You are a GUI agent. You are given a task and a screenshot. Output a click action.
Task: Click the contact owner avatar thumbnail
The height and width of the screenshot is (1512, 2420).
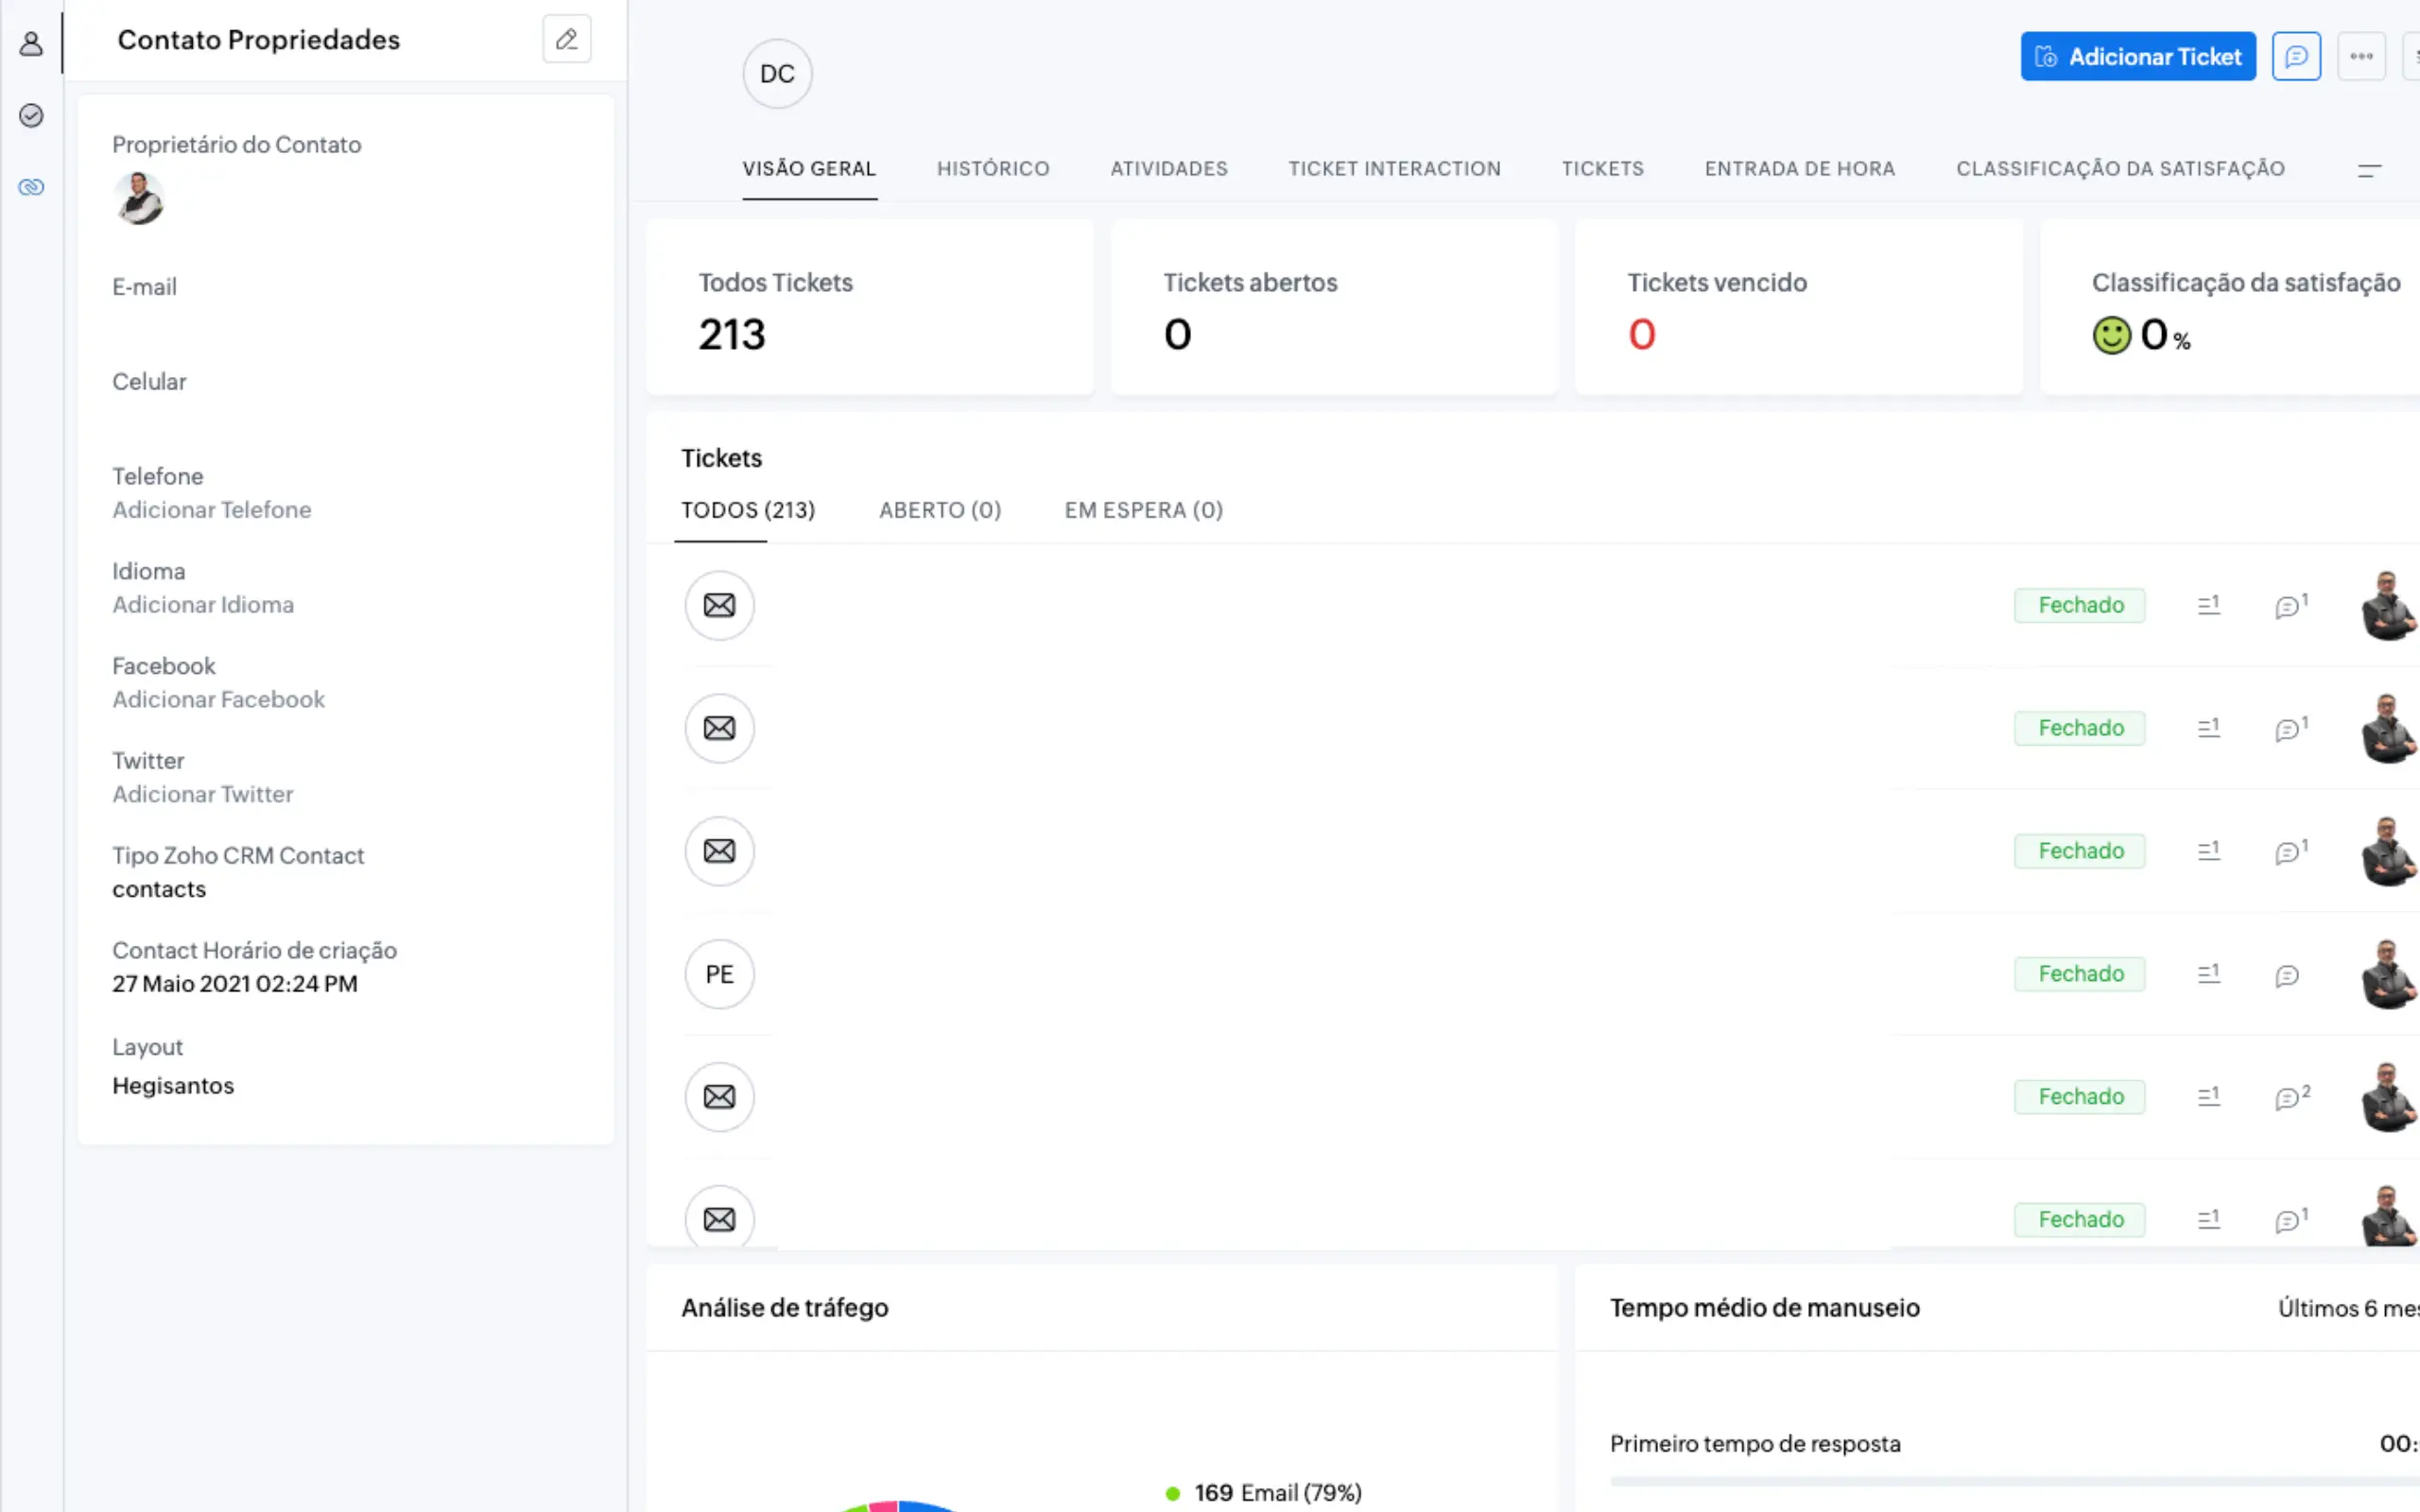tap(139, 198)
